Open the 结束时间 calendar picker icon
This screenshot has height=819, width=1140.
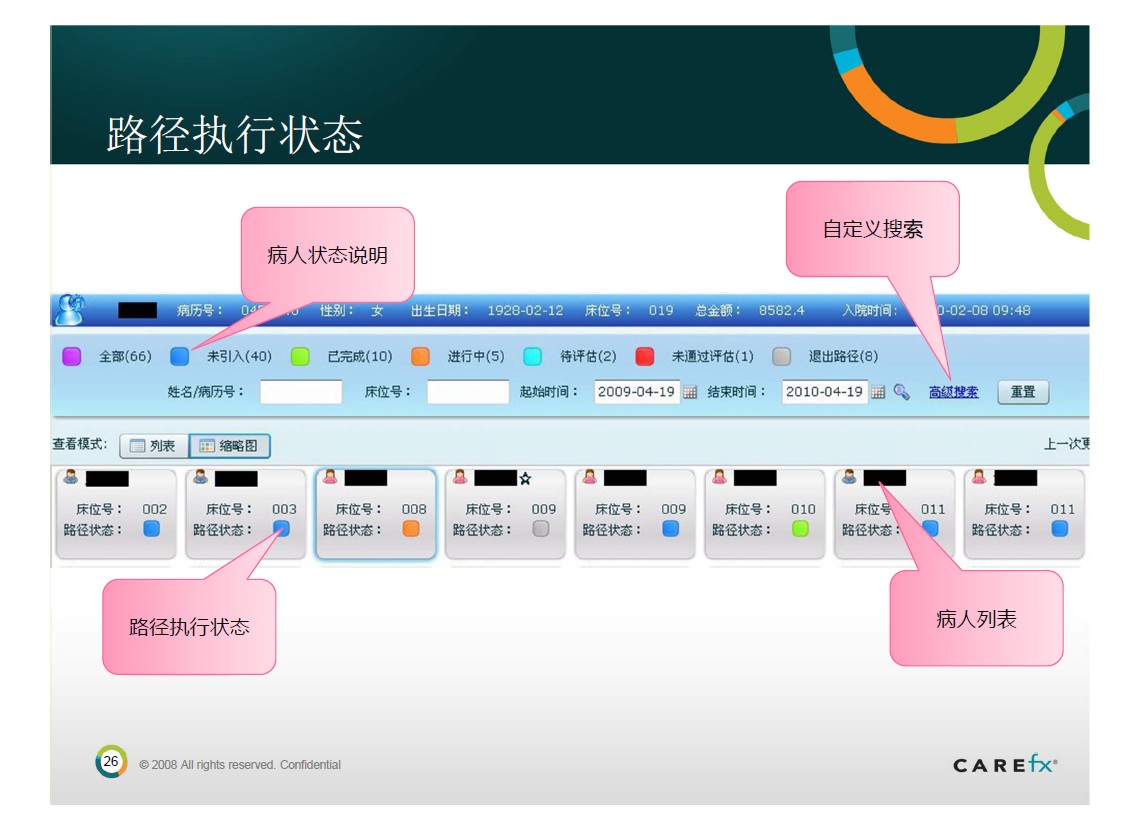coord(878,392)
